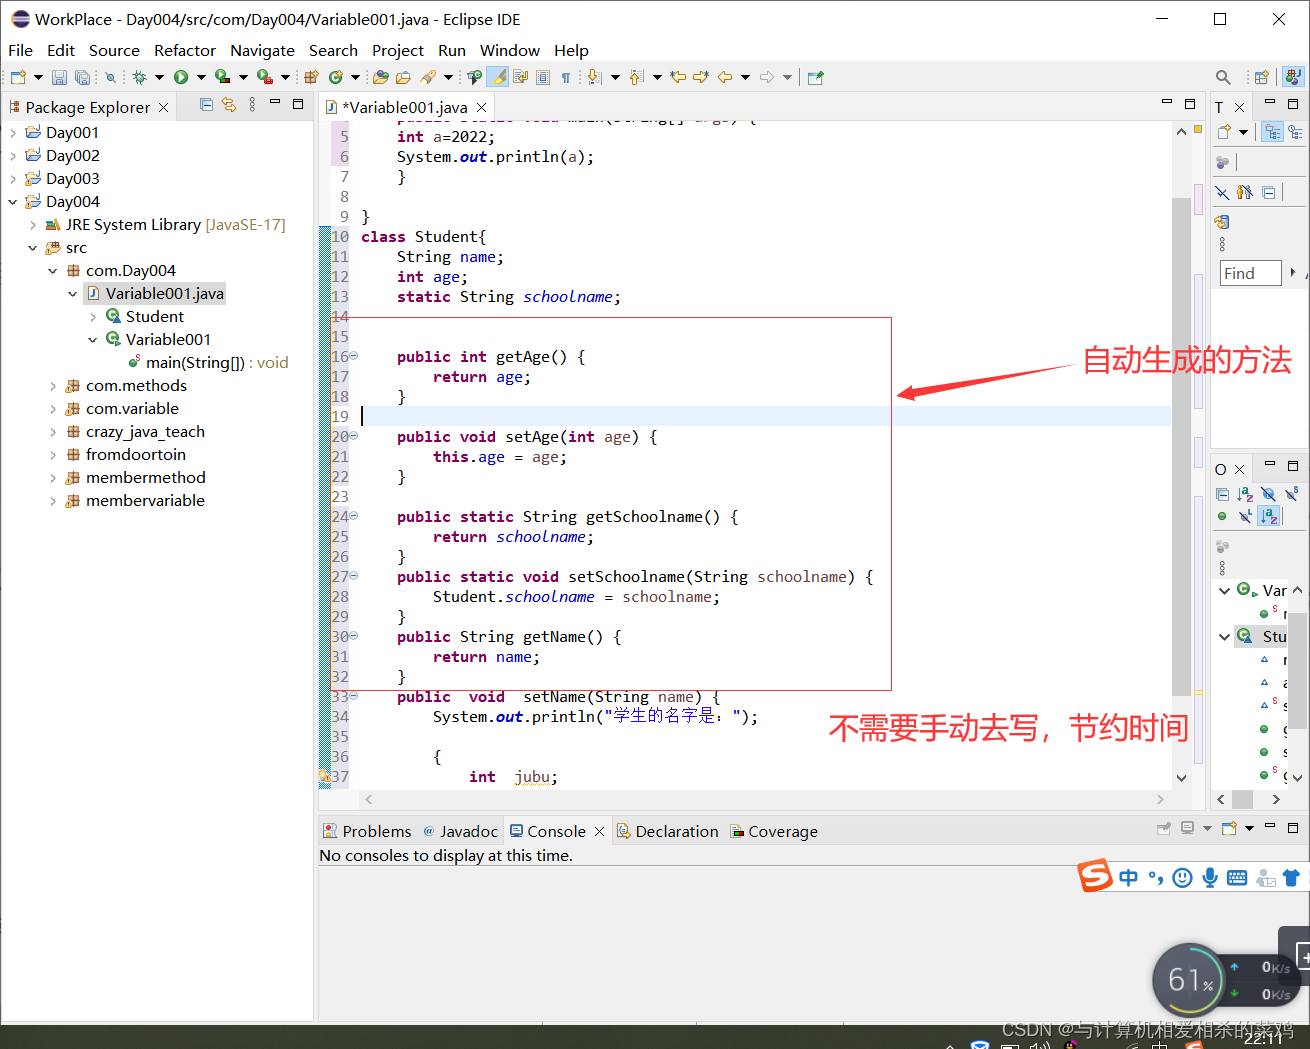Click the Sogou input method tray icon
The image size is (1310, 1049).
coord(1095,876)
